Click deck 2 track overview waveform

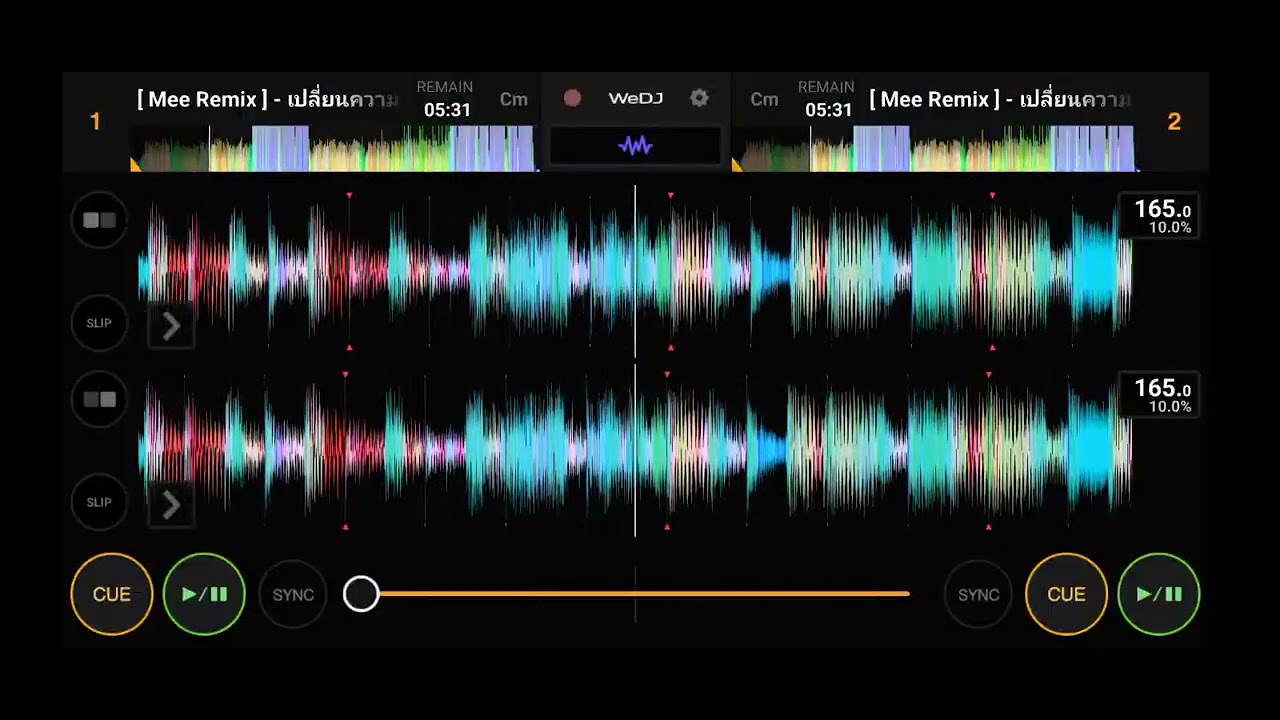coord(936,149)
